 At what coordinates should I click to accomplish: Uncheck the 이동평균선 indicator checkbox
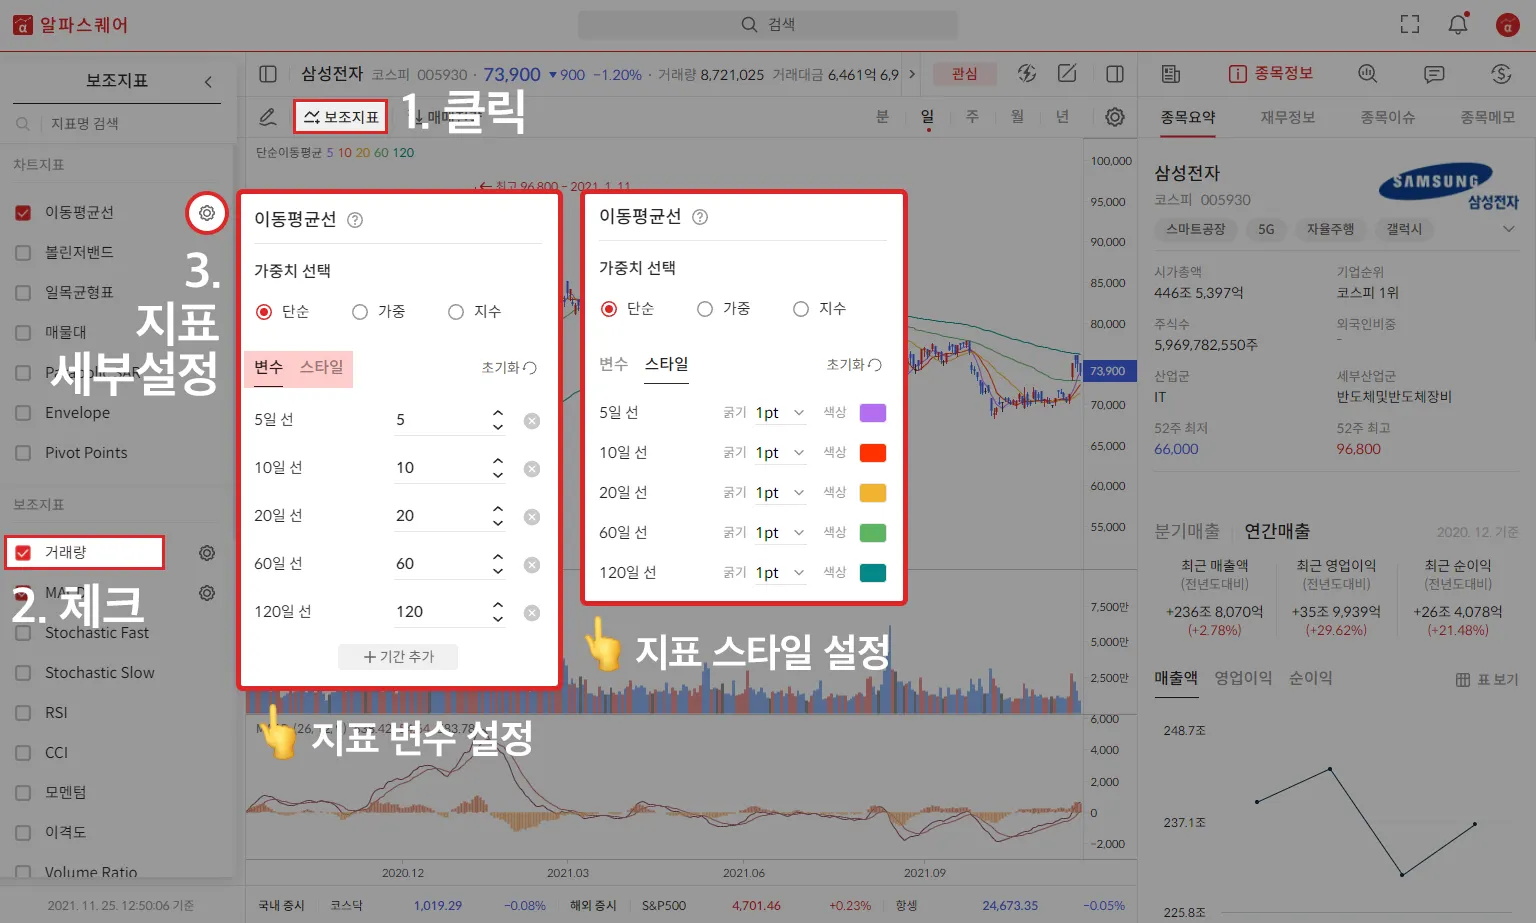(x=23, y=213)
